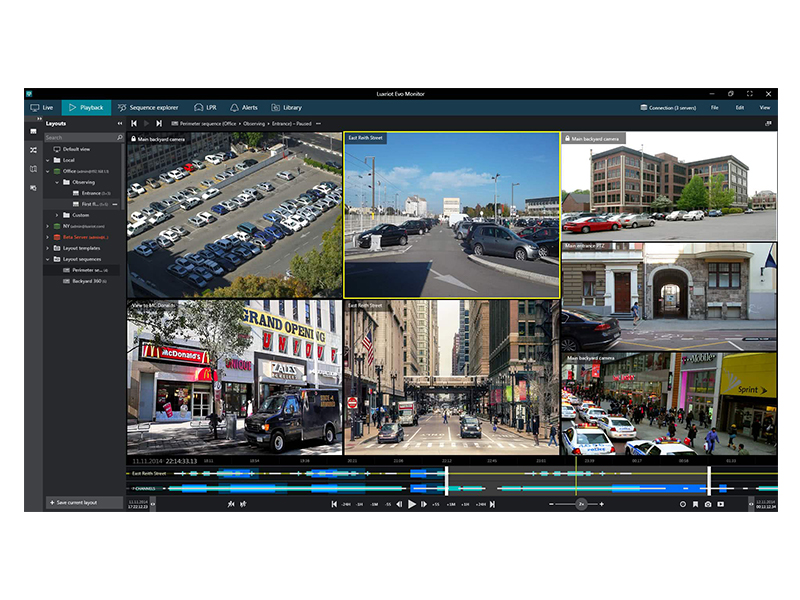
Task: Take a snapshot with camera icon
Action: [708, 505]
